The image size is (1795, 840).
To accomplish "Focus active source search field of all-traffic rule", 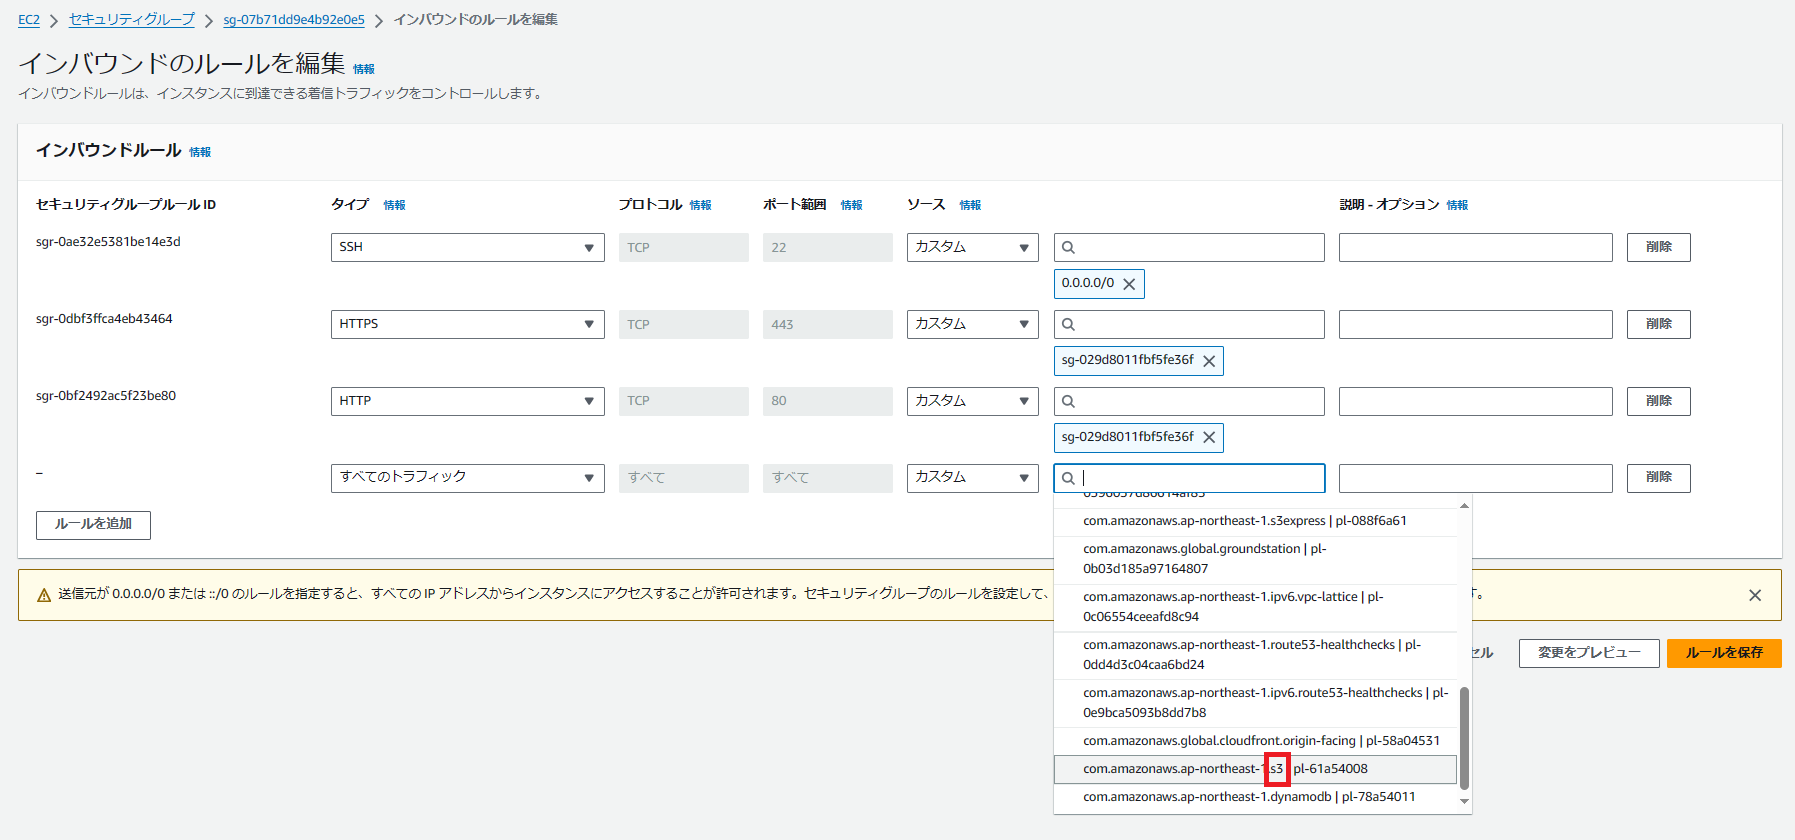I will (x=1189, y=478).
